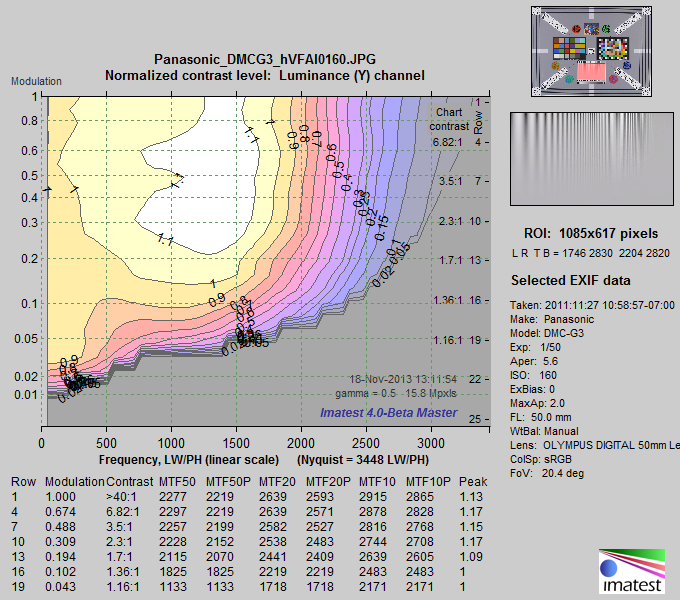Click the 'Lens: OLYMPUS DIGITAL 50mm' line
Viewport: 680px width, 600px height.
coord(595,445)
